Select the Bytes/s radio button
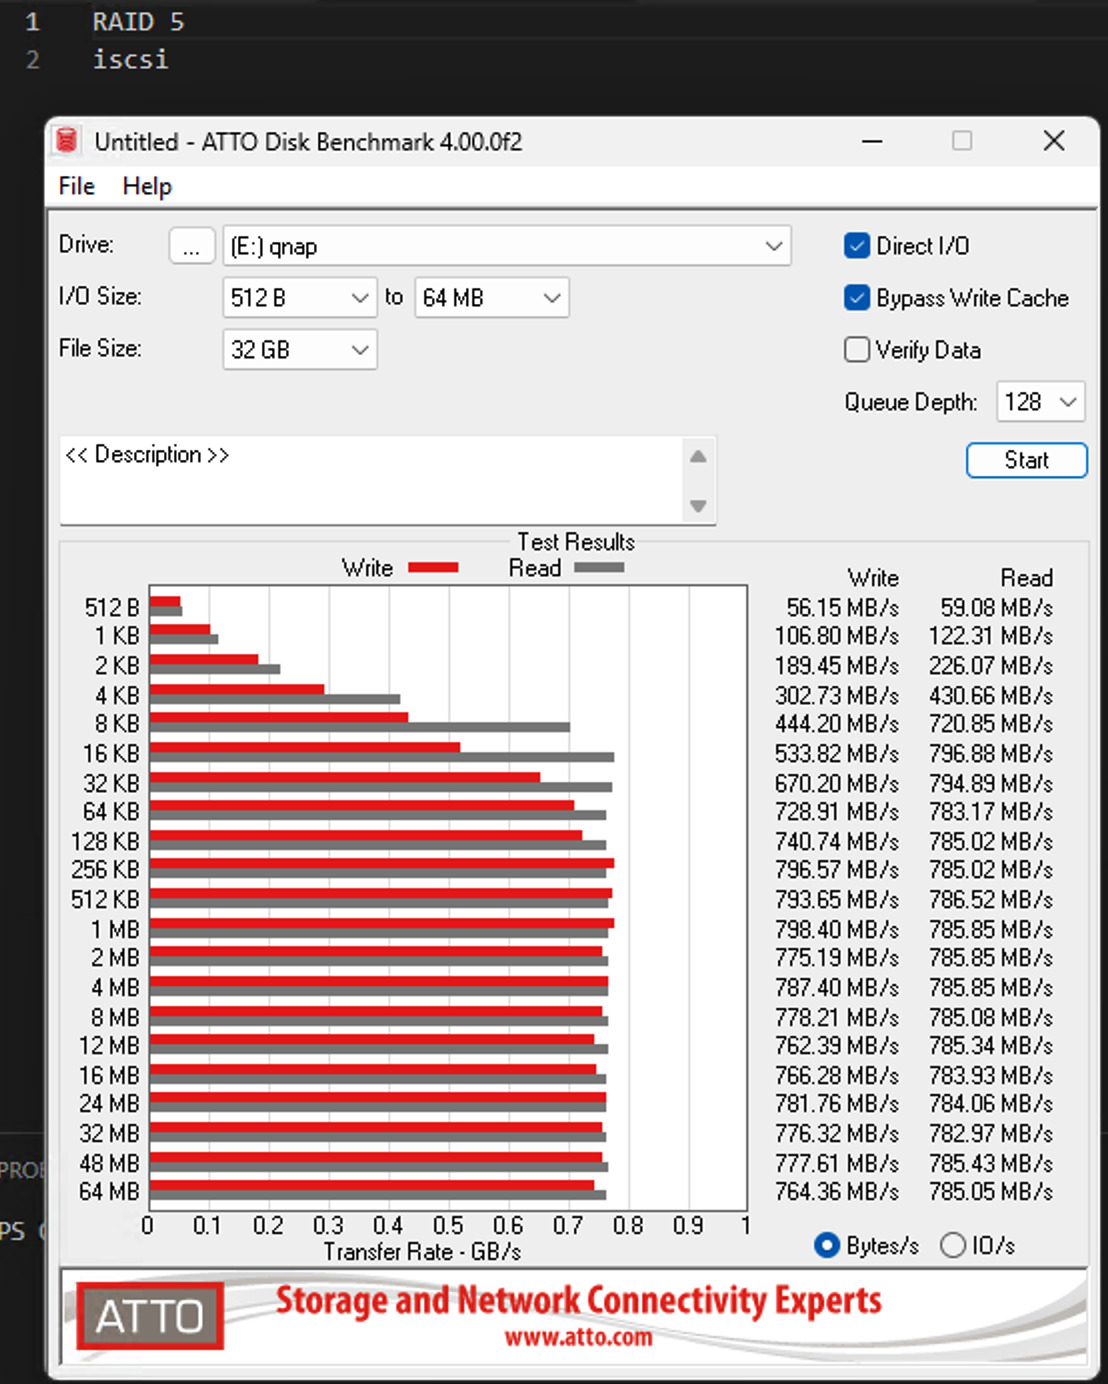1108x1384 pixels. 827,1245
